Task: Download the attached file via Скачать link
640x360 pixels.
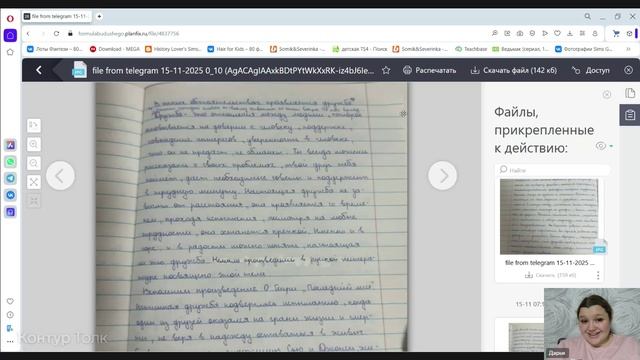Action: pos(551,276)
